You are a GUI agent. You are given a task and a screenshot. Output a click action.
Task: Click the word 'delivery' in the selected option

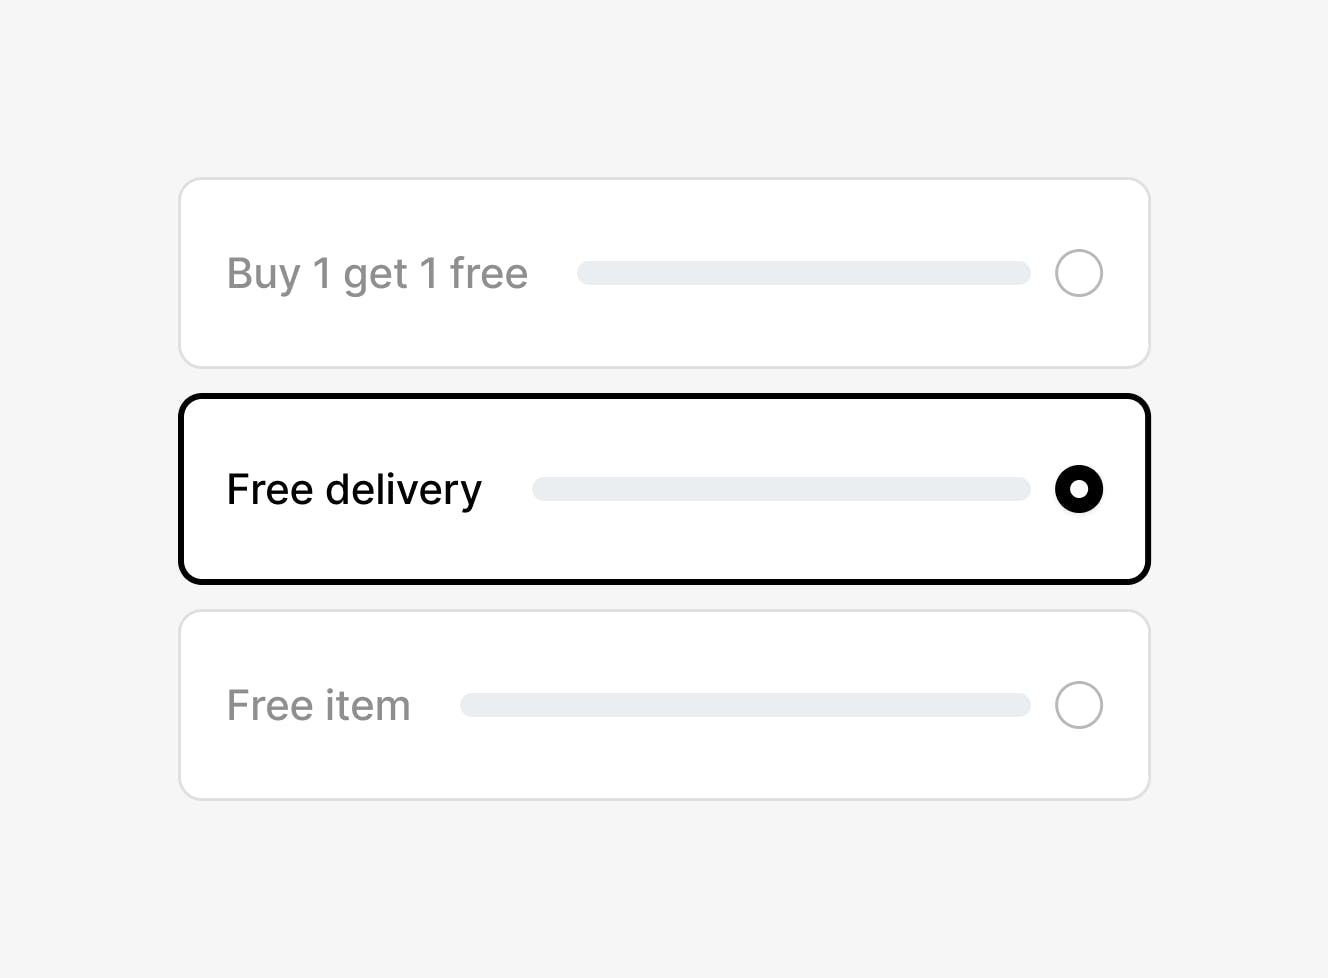[403, 490]
